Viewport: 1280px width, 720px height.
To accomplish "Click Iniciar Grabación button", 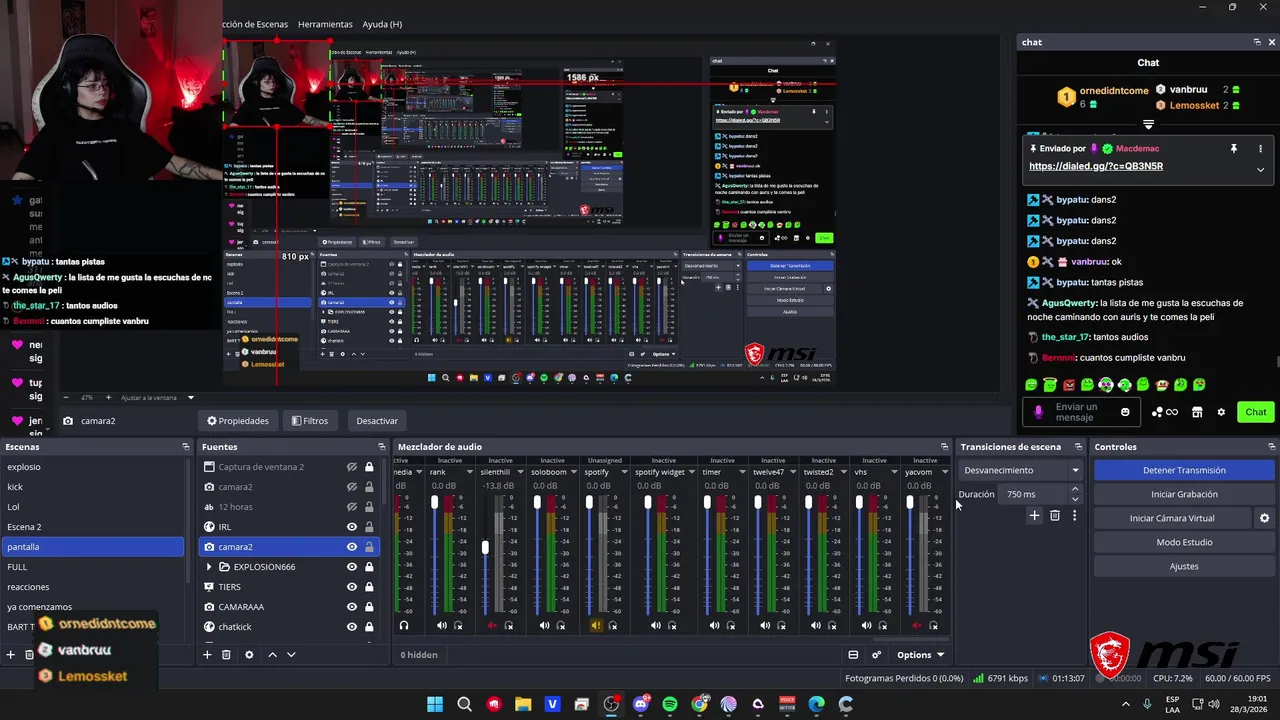I will tap(1184, 494).
